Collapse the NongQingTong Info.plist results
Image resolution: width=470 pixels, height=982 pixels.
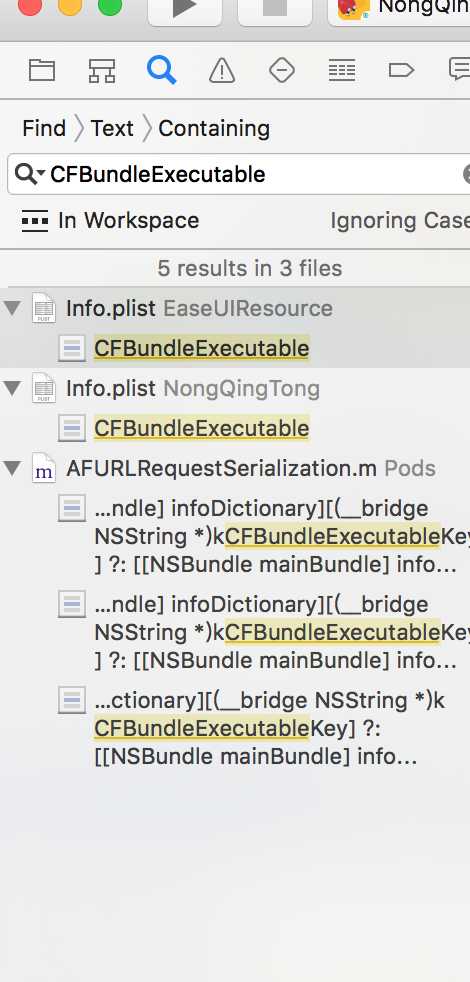pos(12,388)
